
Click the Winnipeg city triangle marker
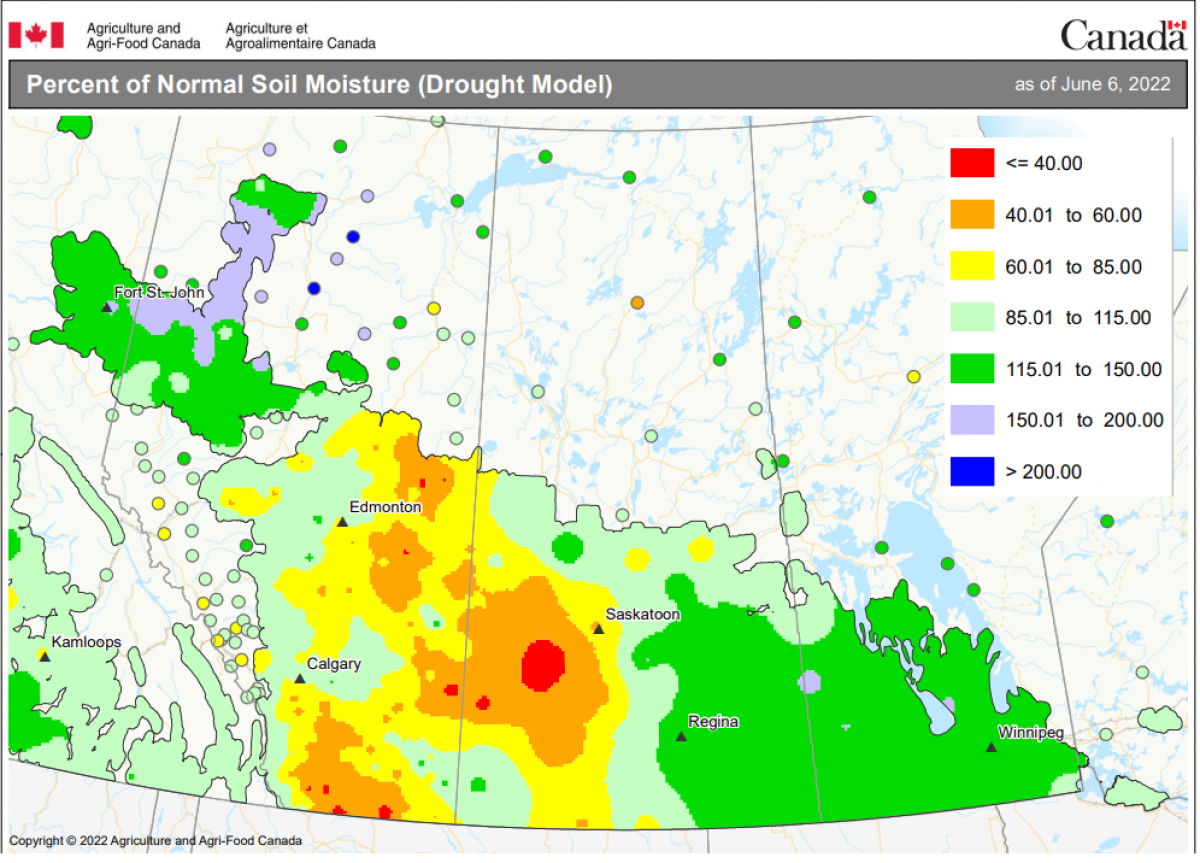tap(991, 747)
